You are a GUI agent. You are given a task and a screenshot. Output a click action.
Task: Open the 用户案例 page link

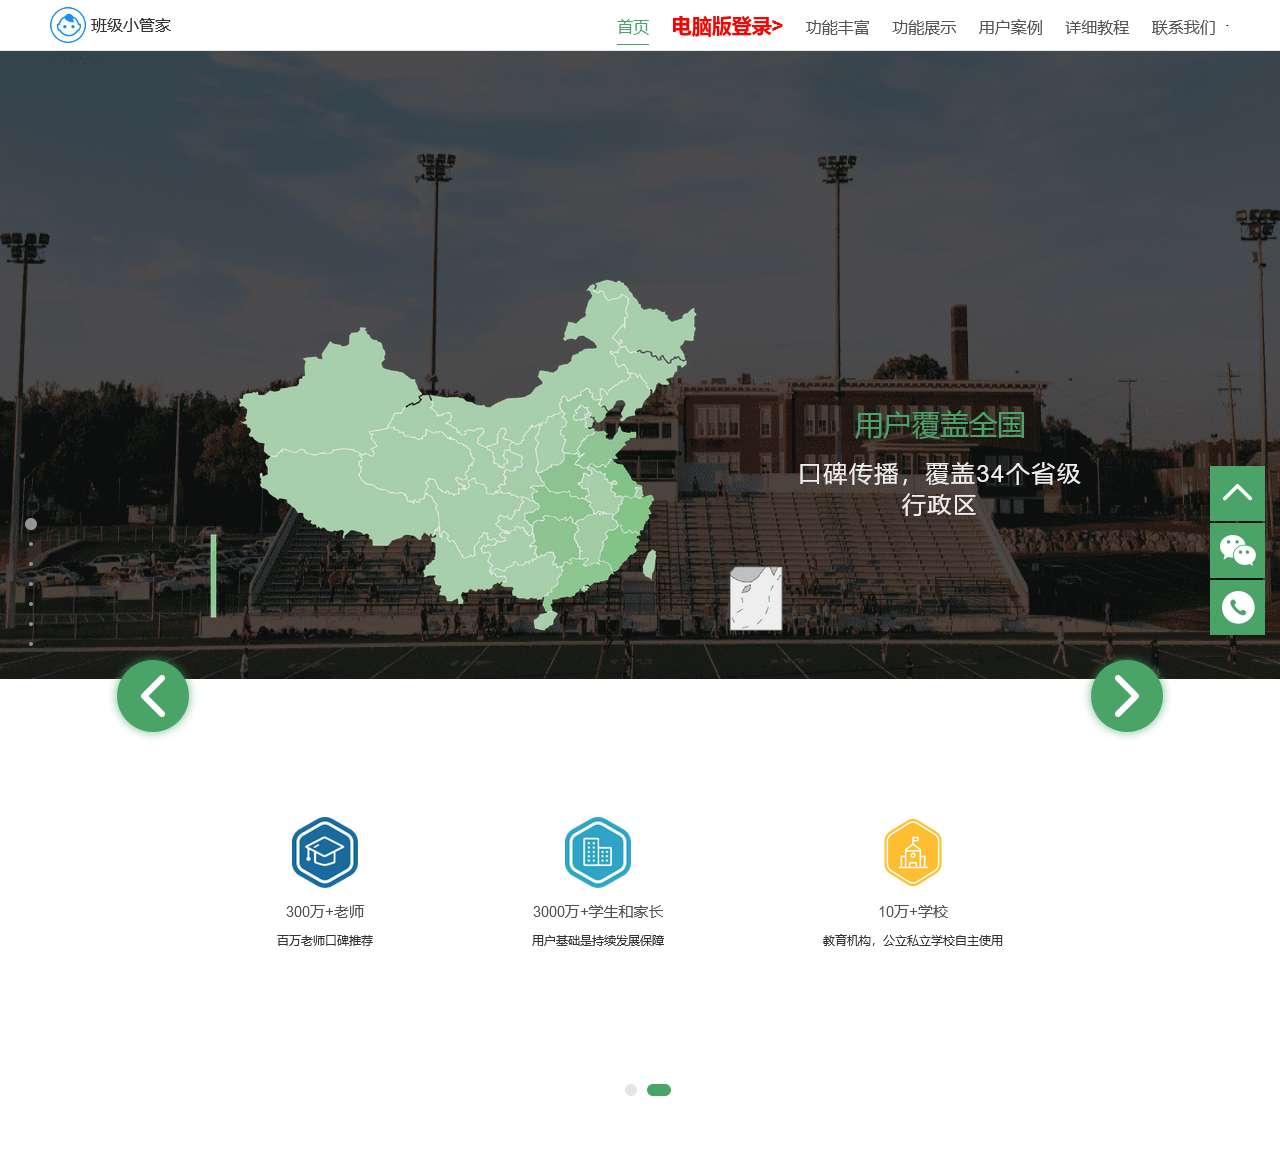(x=1010, y=27)
